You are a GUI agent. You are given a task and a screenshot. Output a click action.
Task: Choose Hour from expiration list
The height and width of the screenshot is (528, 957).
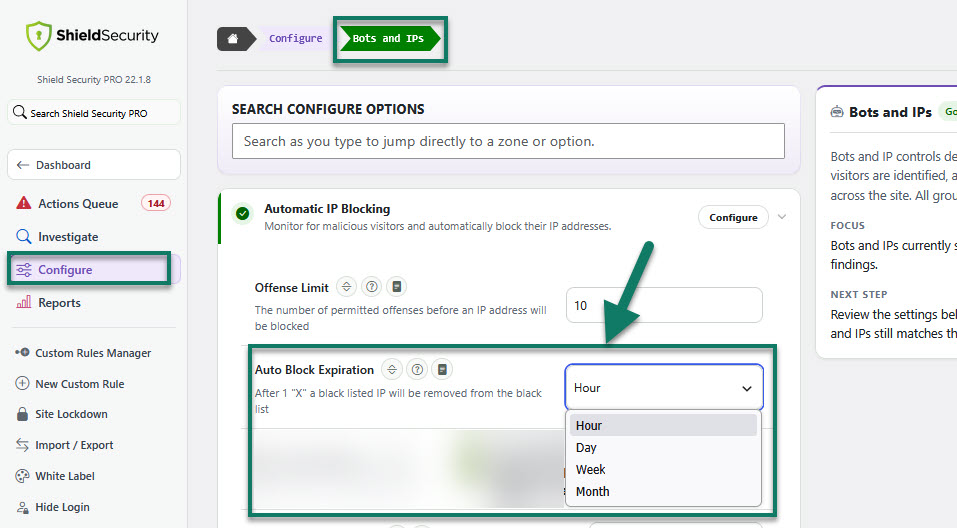[x=663, y=425]
